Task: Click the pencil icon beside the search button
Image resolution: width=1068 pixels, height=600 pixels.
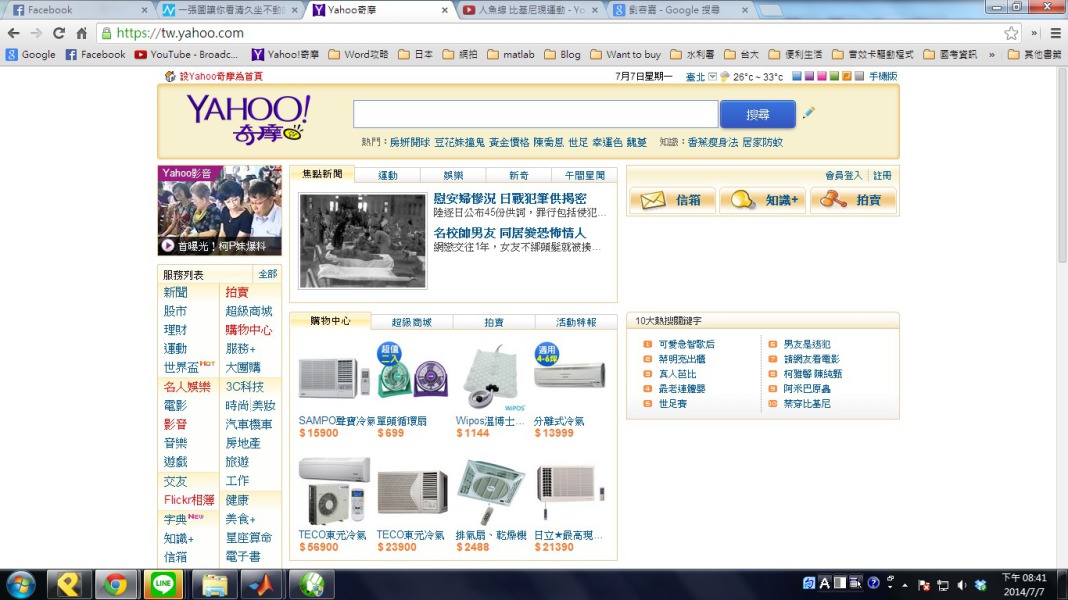Action: 808,113
